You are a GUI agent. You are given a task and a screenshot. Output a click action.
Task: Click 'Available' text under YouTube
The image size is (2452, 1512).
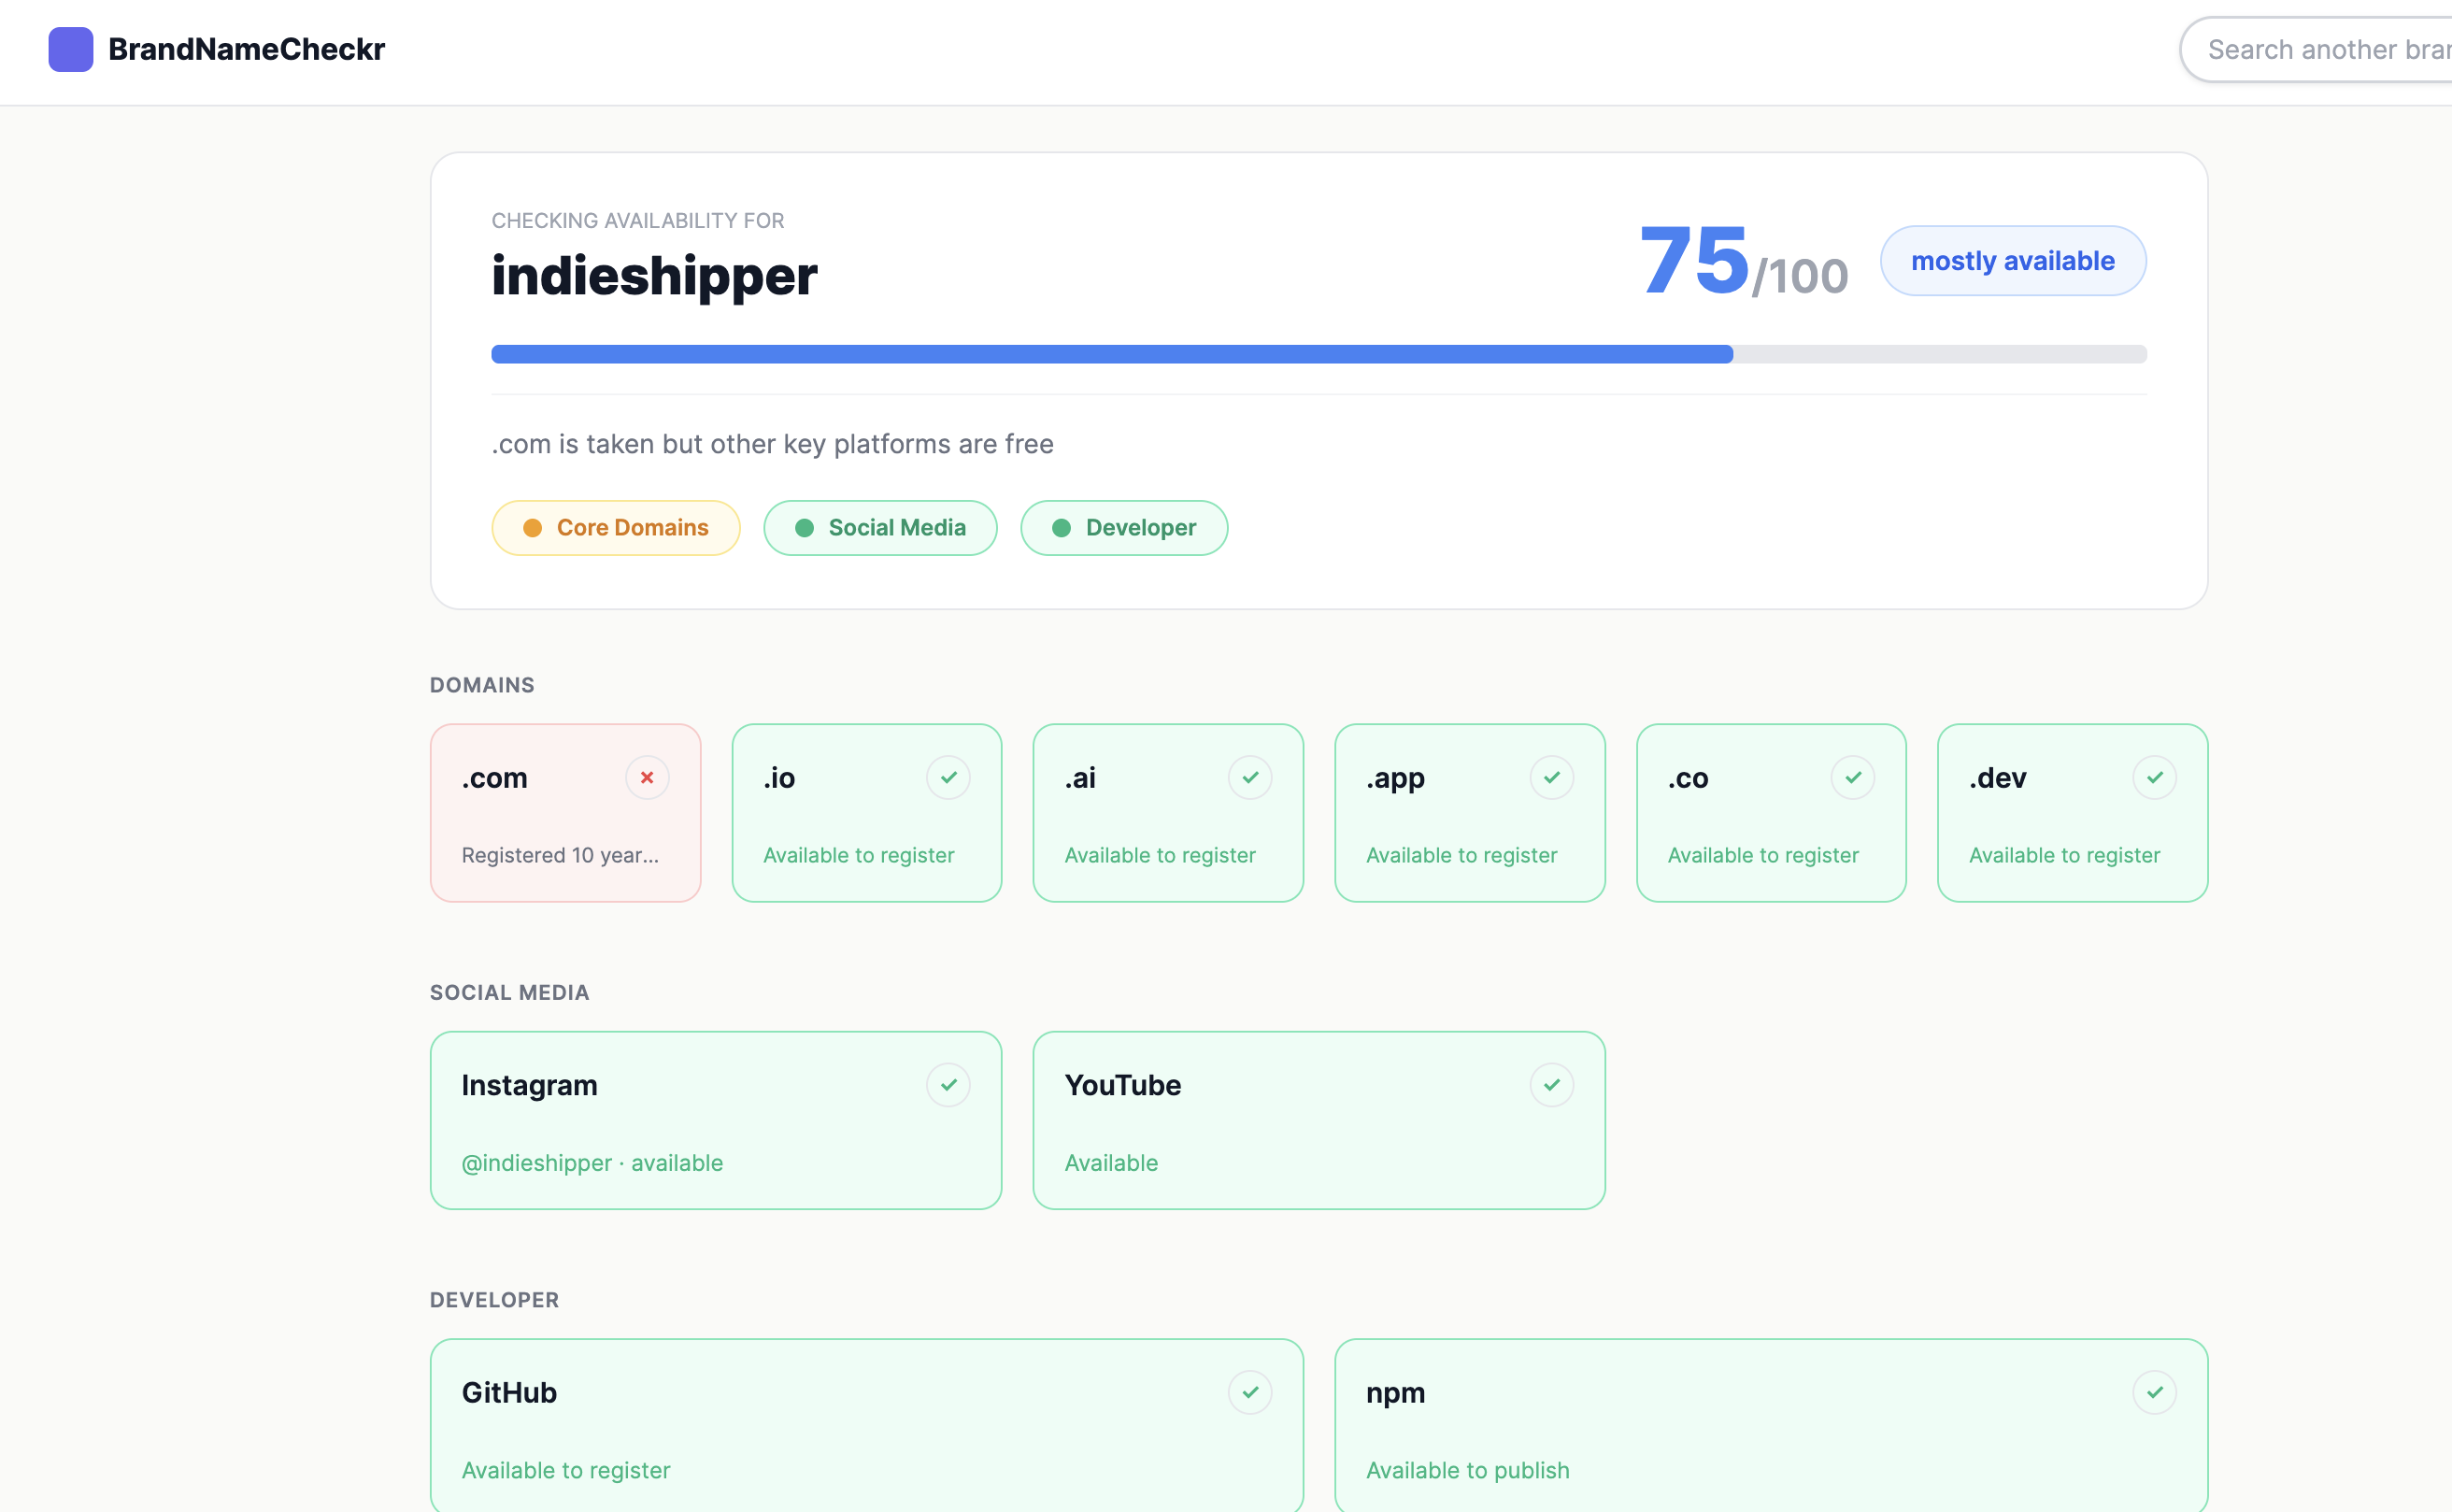[1111, 1163]
